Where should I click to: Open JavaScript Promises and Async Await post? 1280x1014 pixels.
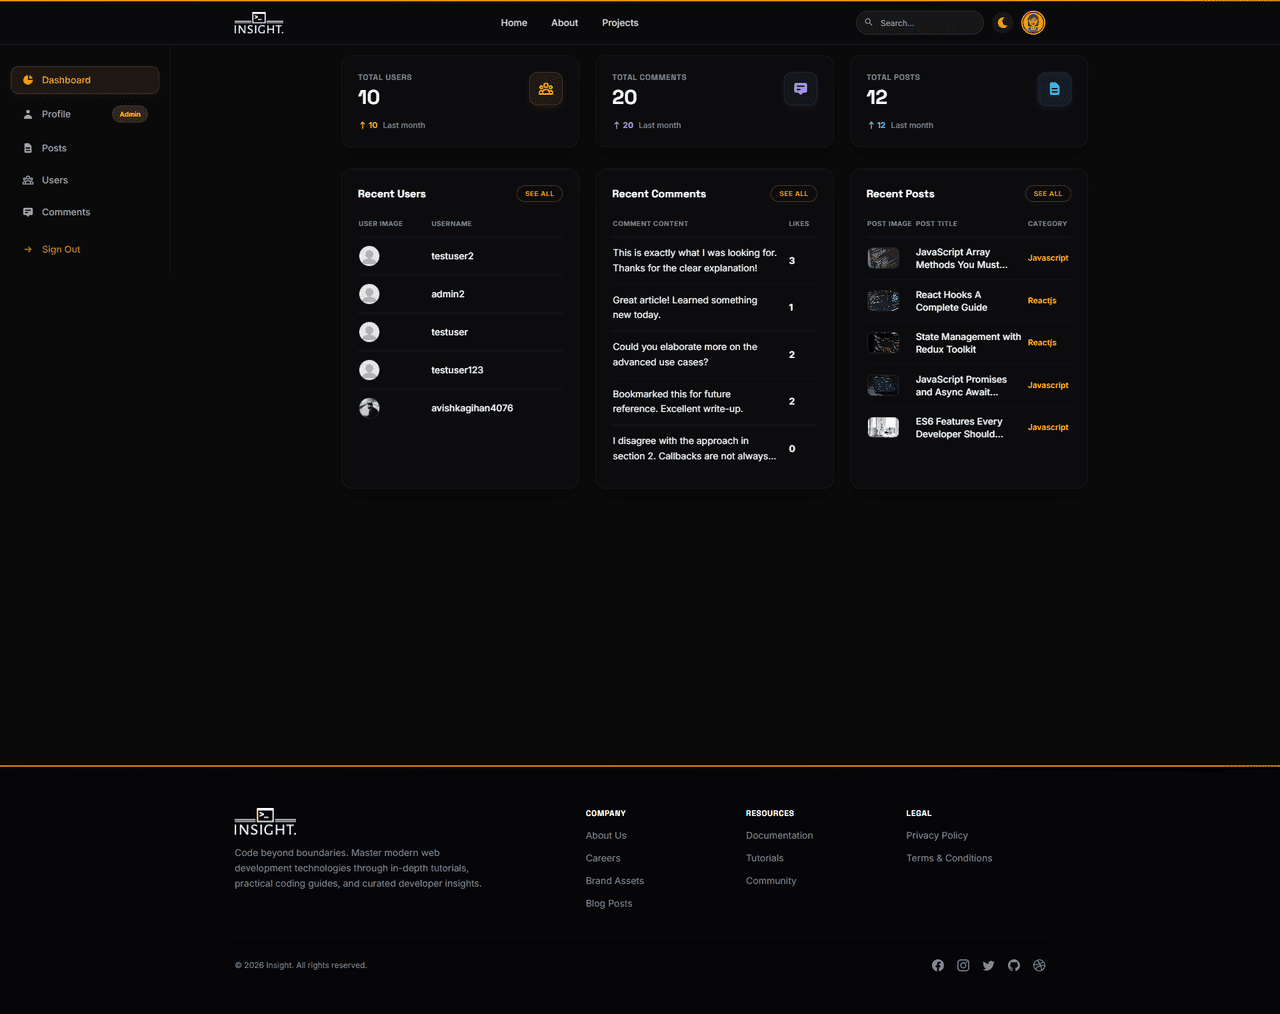[961, 385]
